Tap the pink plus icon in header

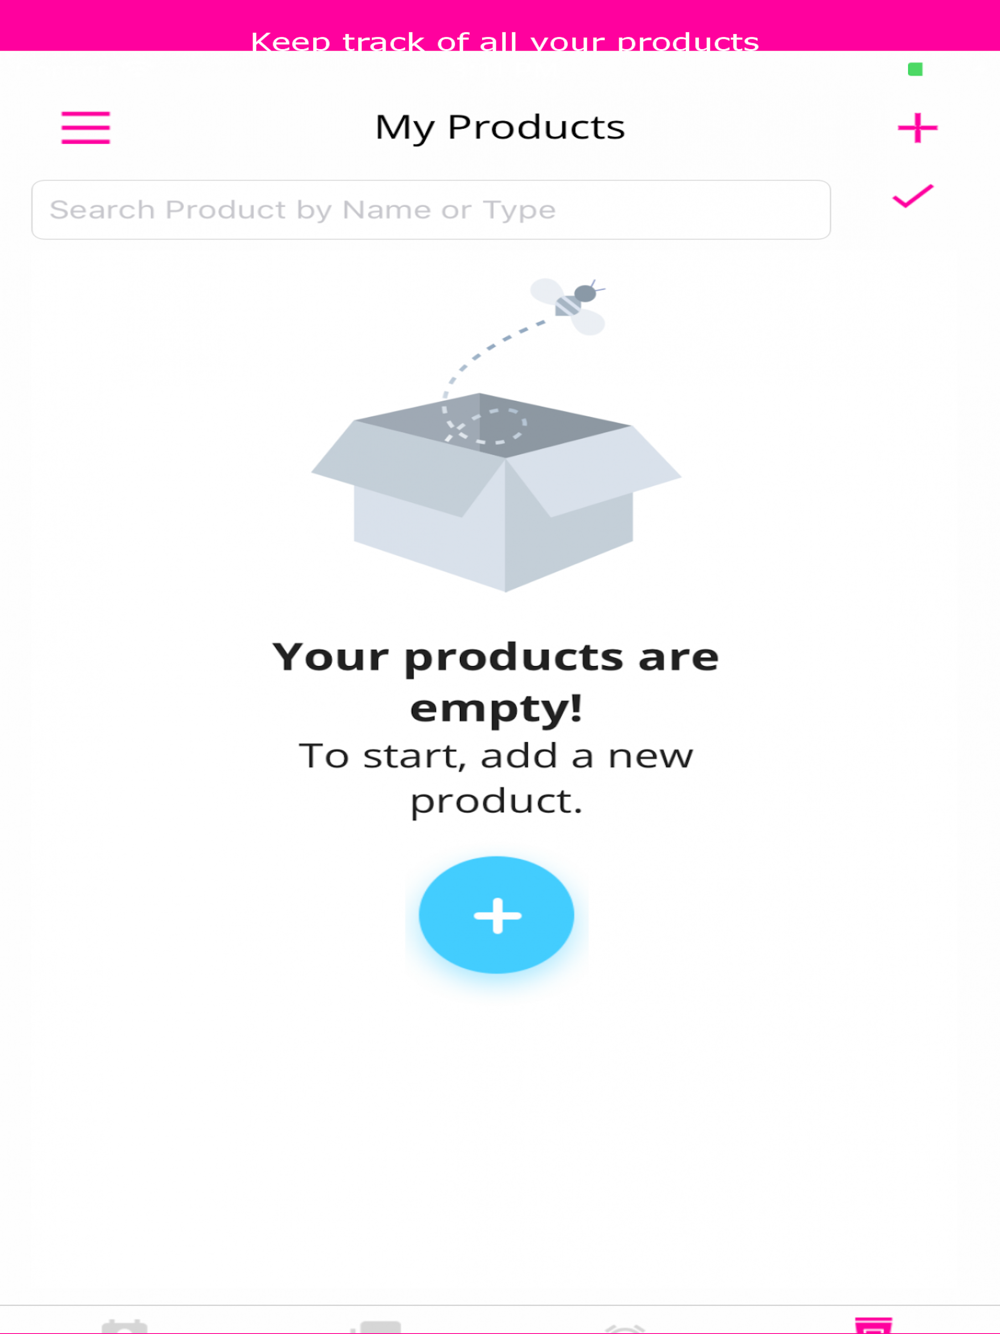point(917,128)
